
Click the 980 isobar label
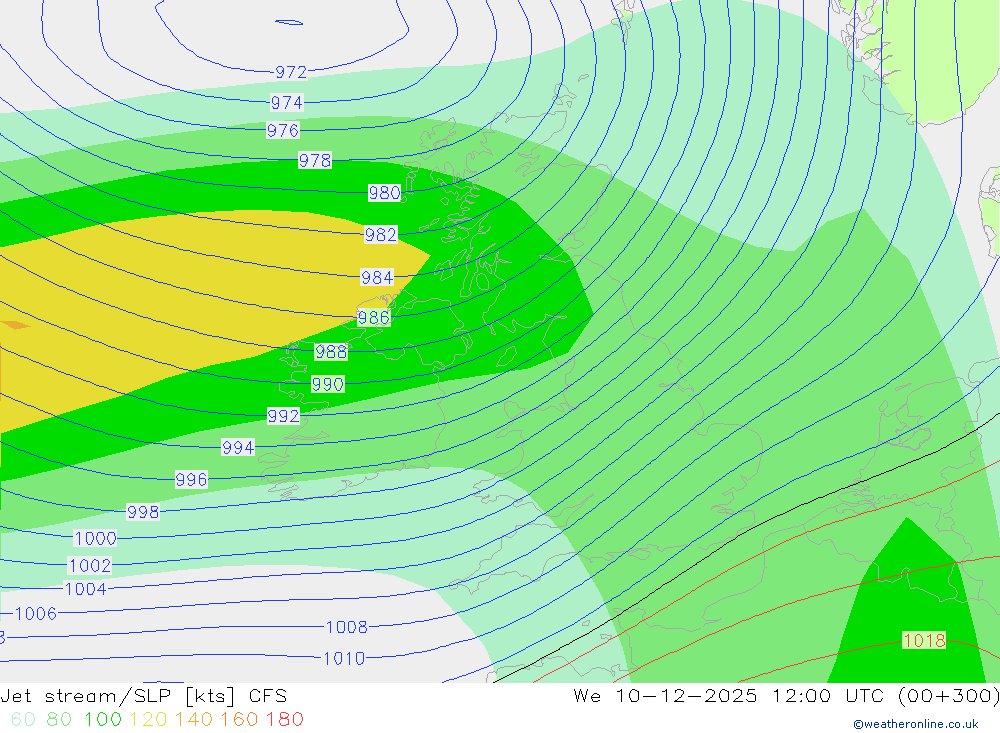[385, 193]
